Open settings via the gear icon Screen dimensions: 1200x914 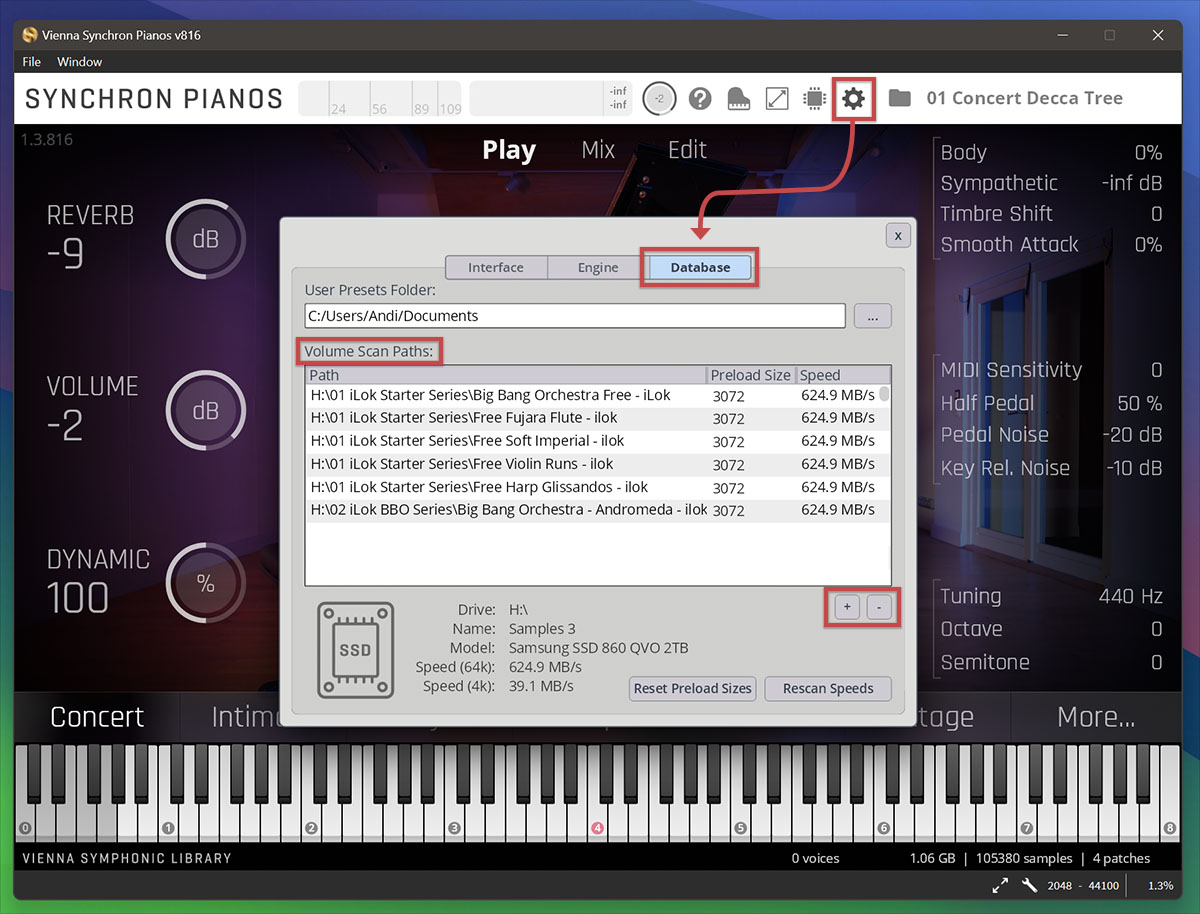tap(853, 98)
